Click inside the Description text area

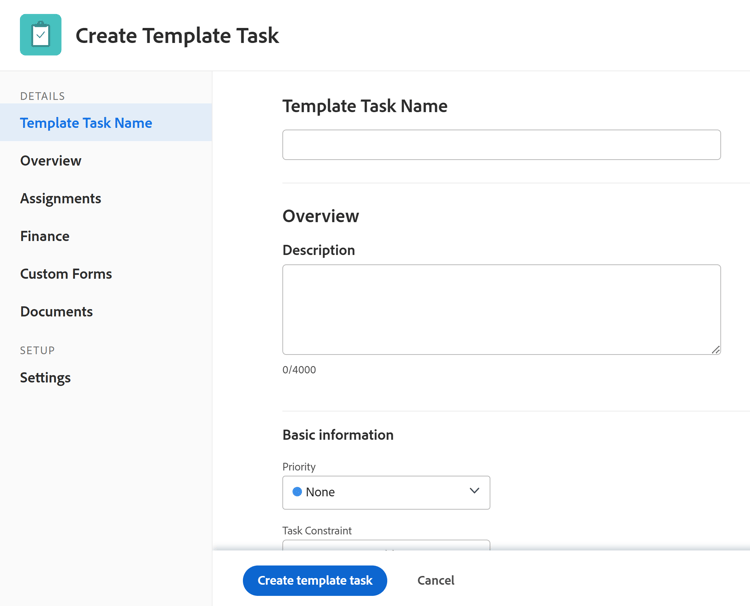501,309
